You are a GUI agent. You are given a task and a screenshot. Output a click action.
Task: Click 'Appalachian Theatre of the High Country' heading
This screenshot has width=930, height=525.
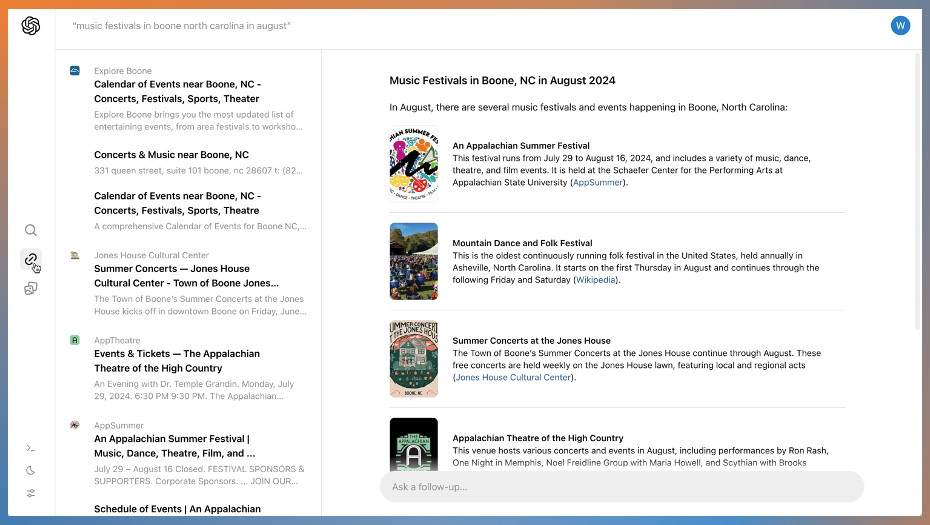(538, 438)
